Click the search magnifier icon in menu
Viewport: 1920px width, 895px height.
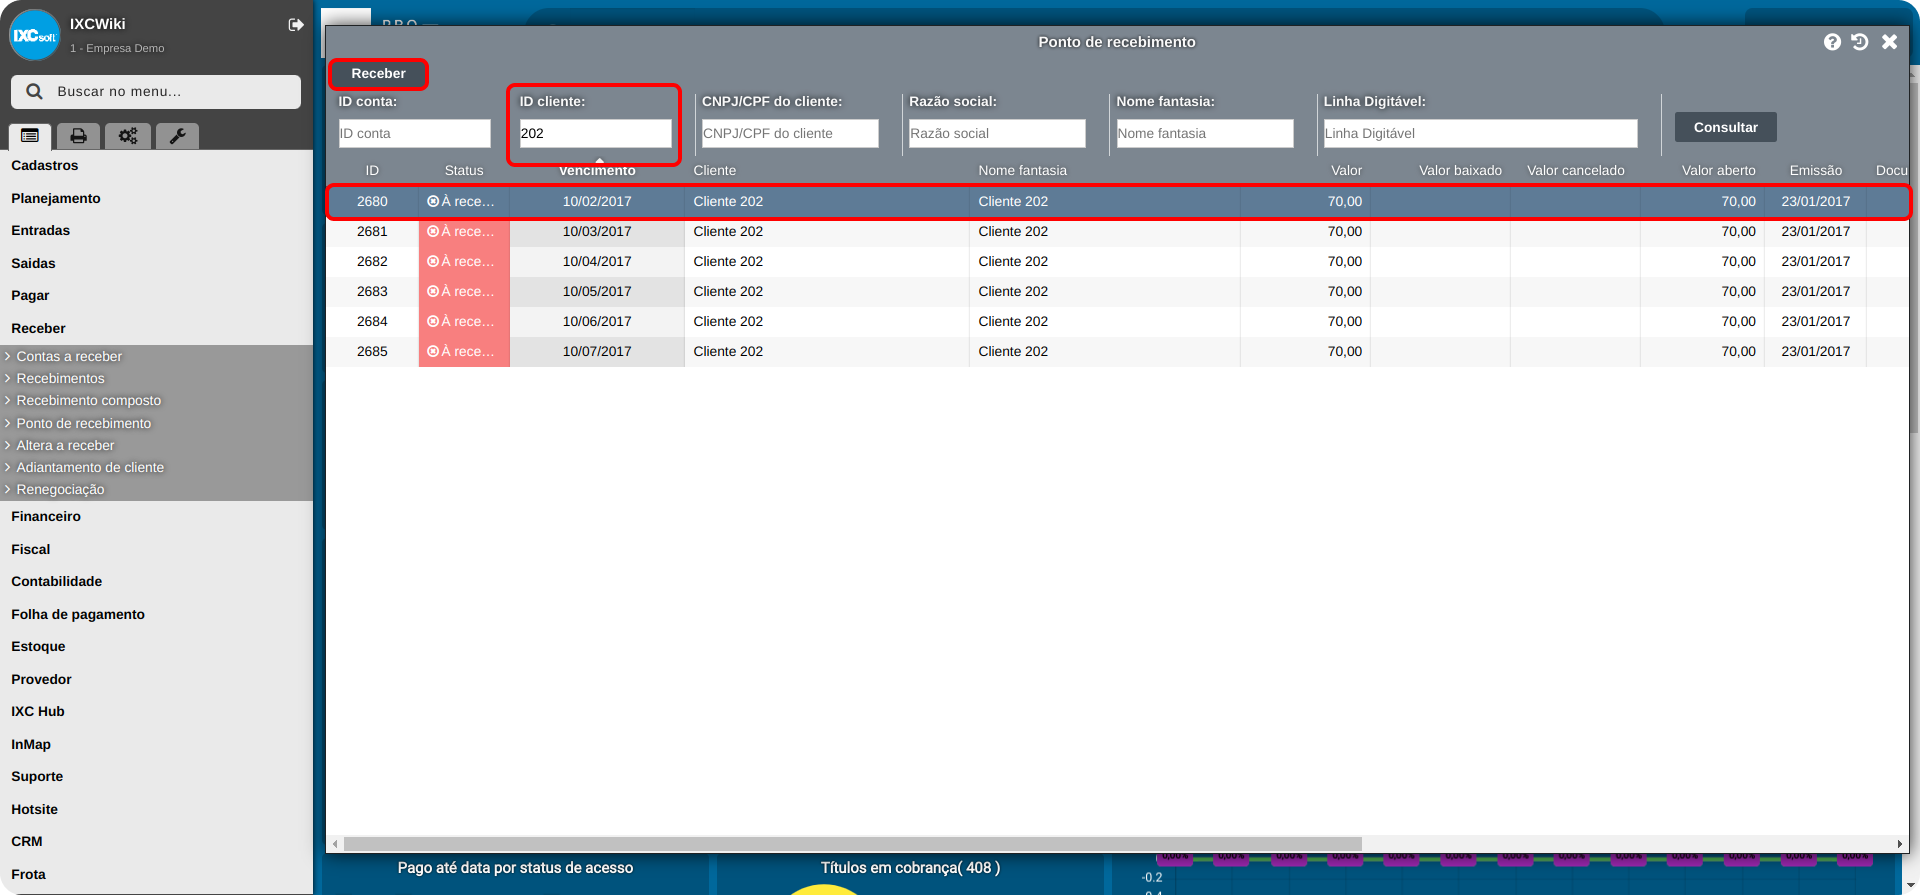point(34,91)
